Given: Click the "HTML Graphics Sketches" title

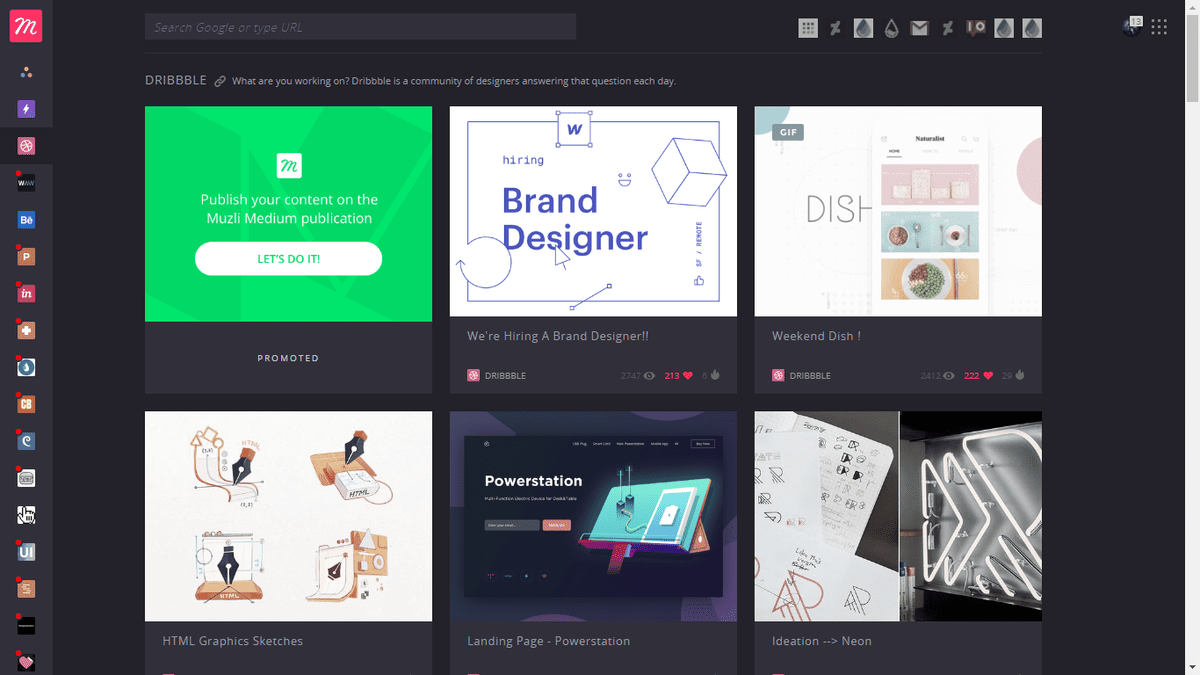Looking at the screenshot, I should pyautogui.click(x=233, y=641).
